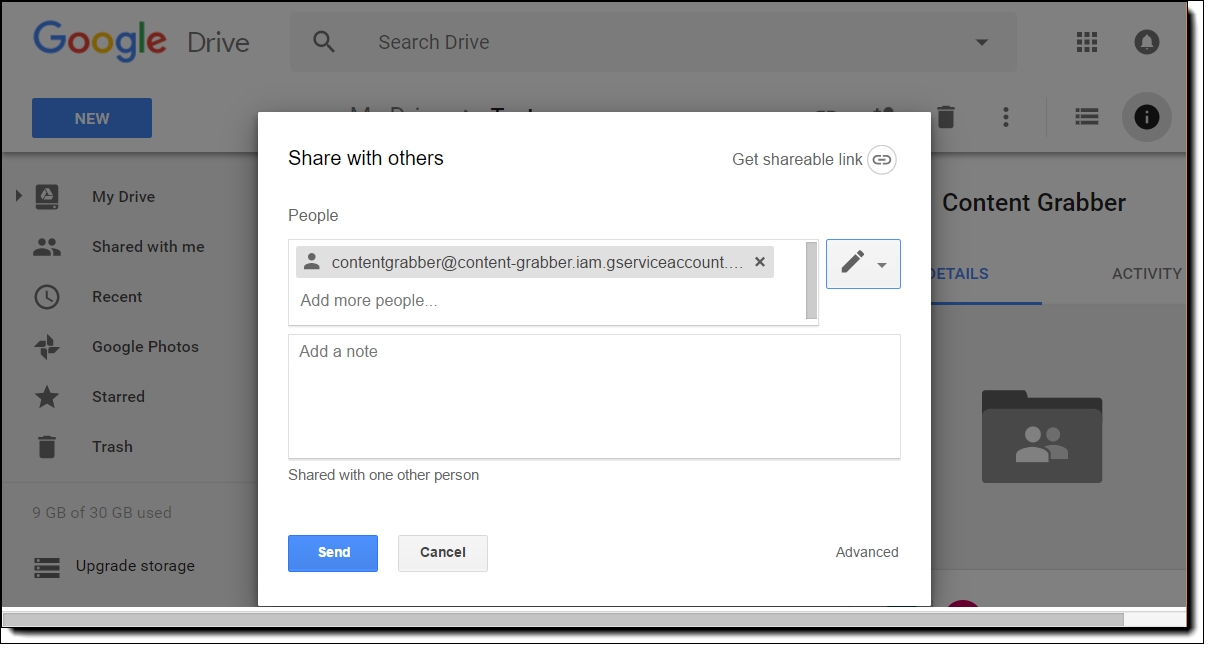
Task: Click the Add a note text area
Action: (594, 396)
